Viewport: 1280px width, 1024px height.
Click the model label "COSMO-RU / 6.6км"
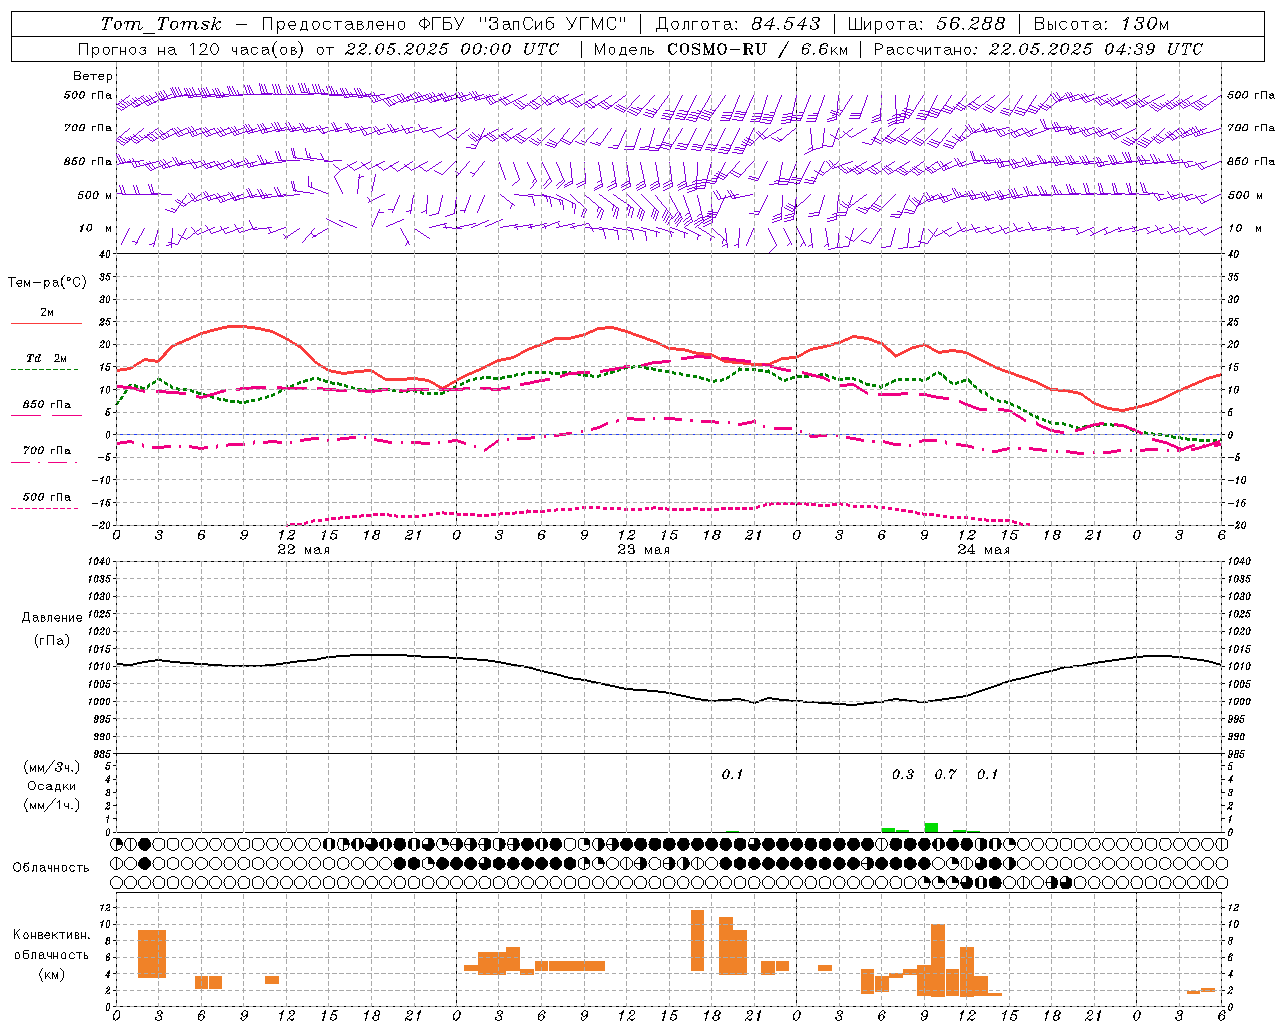(757, 49)
